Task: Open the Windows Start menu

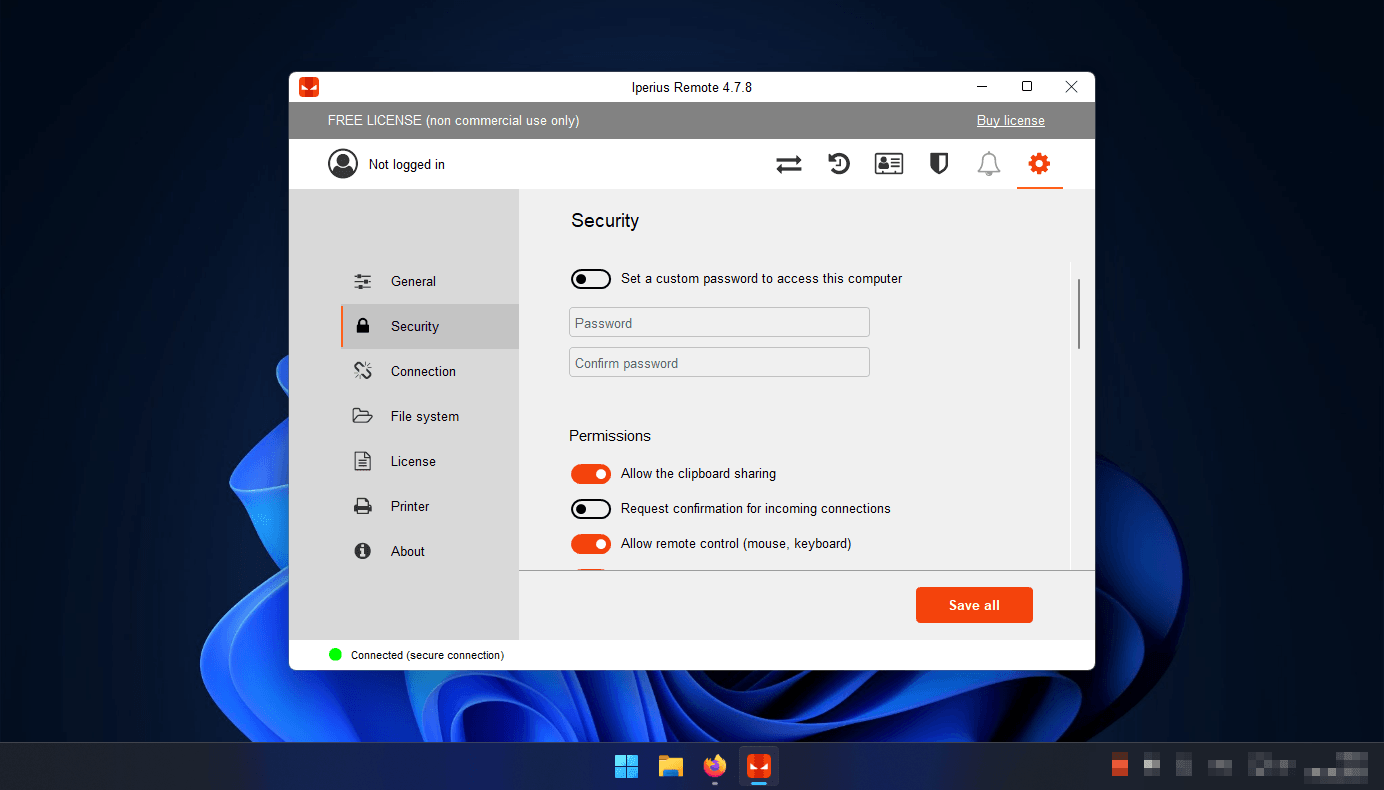Action: click(627, 766)
